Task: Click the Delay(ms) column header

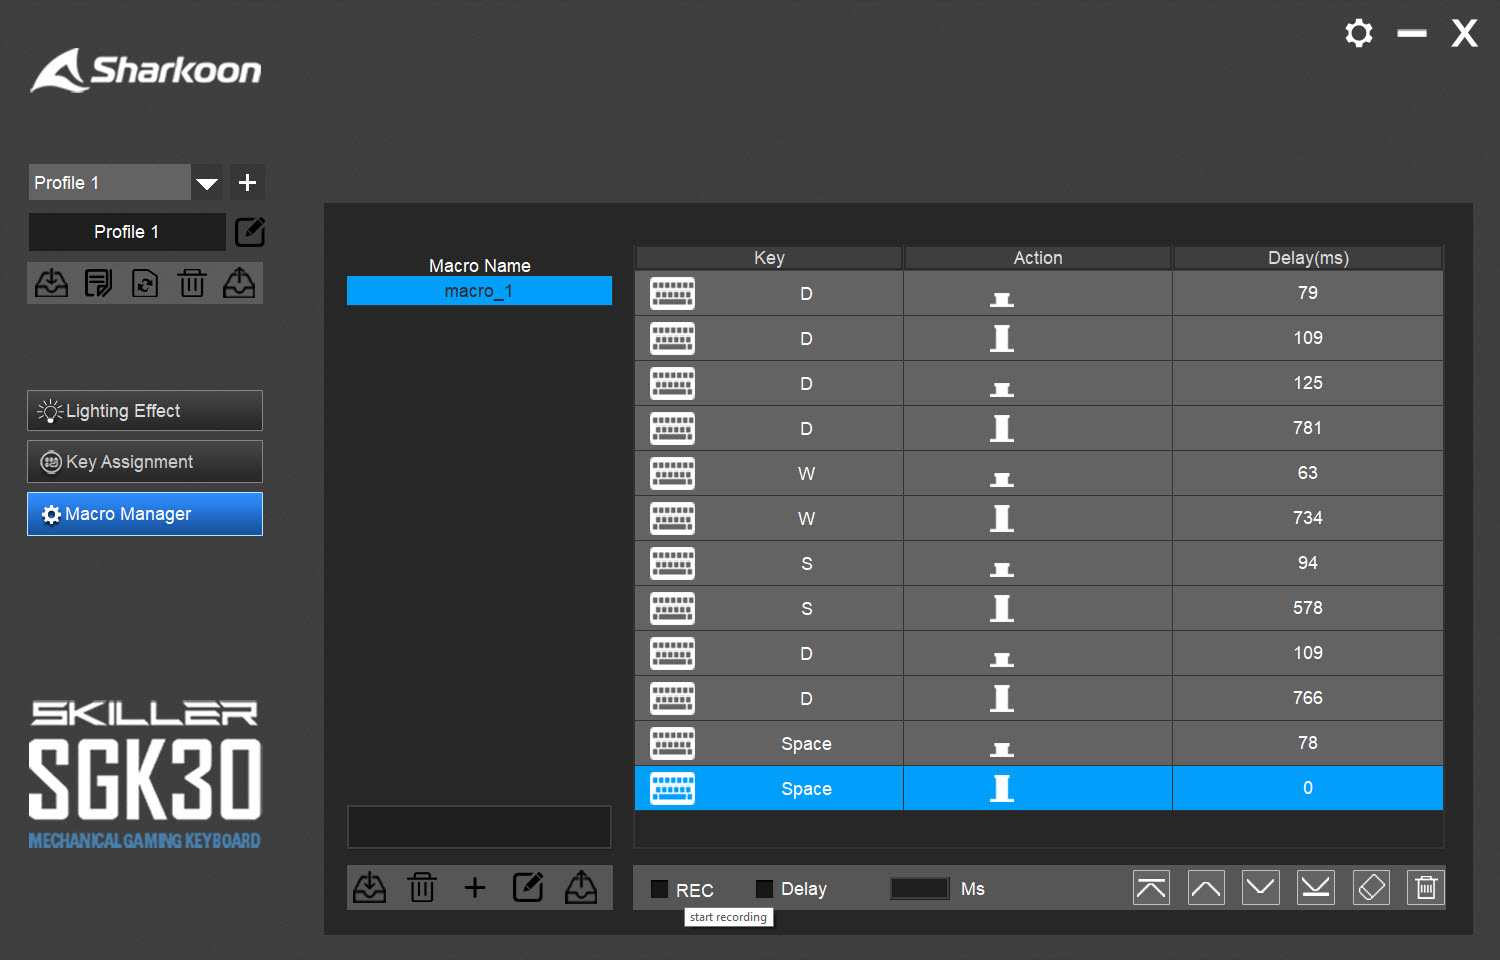Action: [x=1308, y=258]
